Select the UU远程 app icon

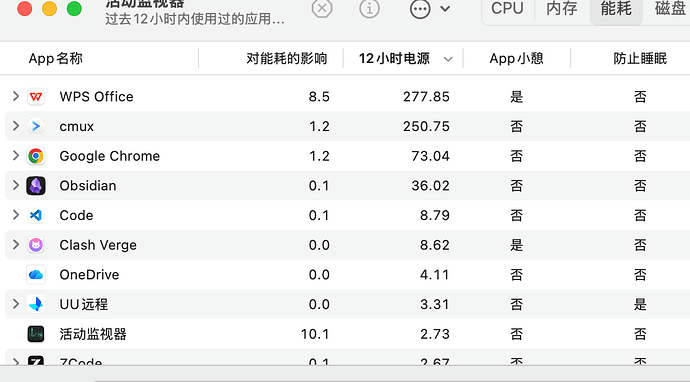(36, 304)
